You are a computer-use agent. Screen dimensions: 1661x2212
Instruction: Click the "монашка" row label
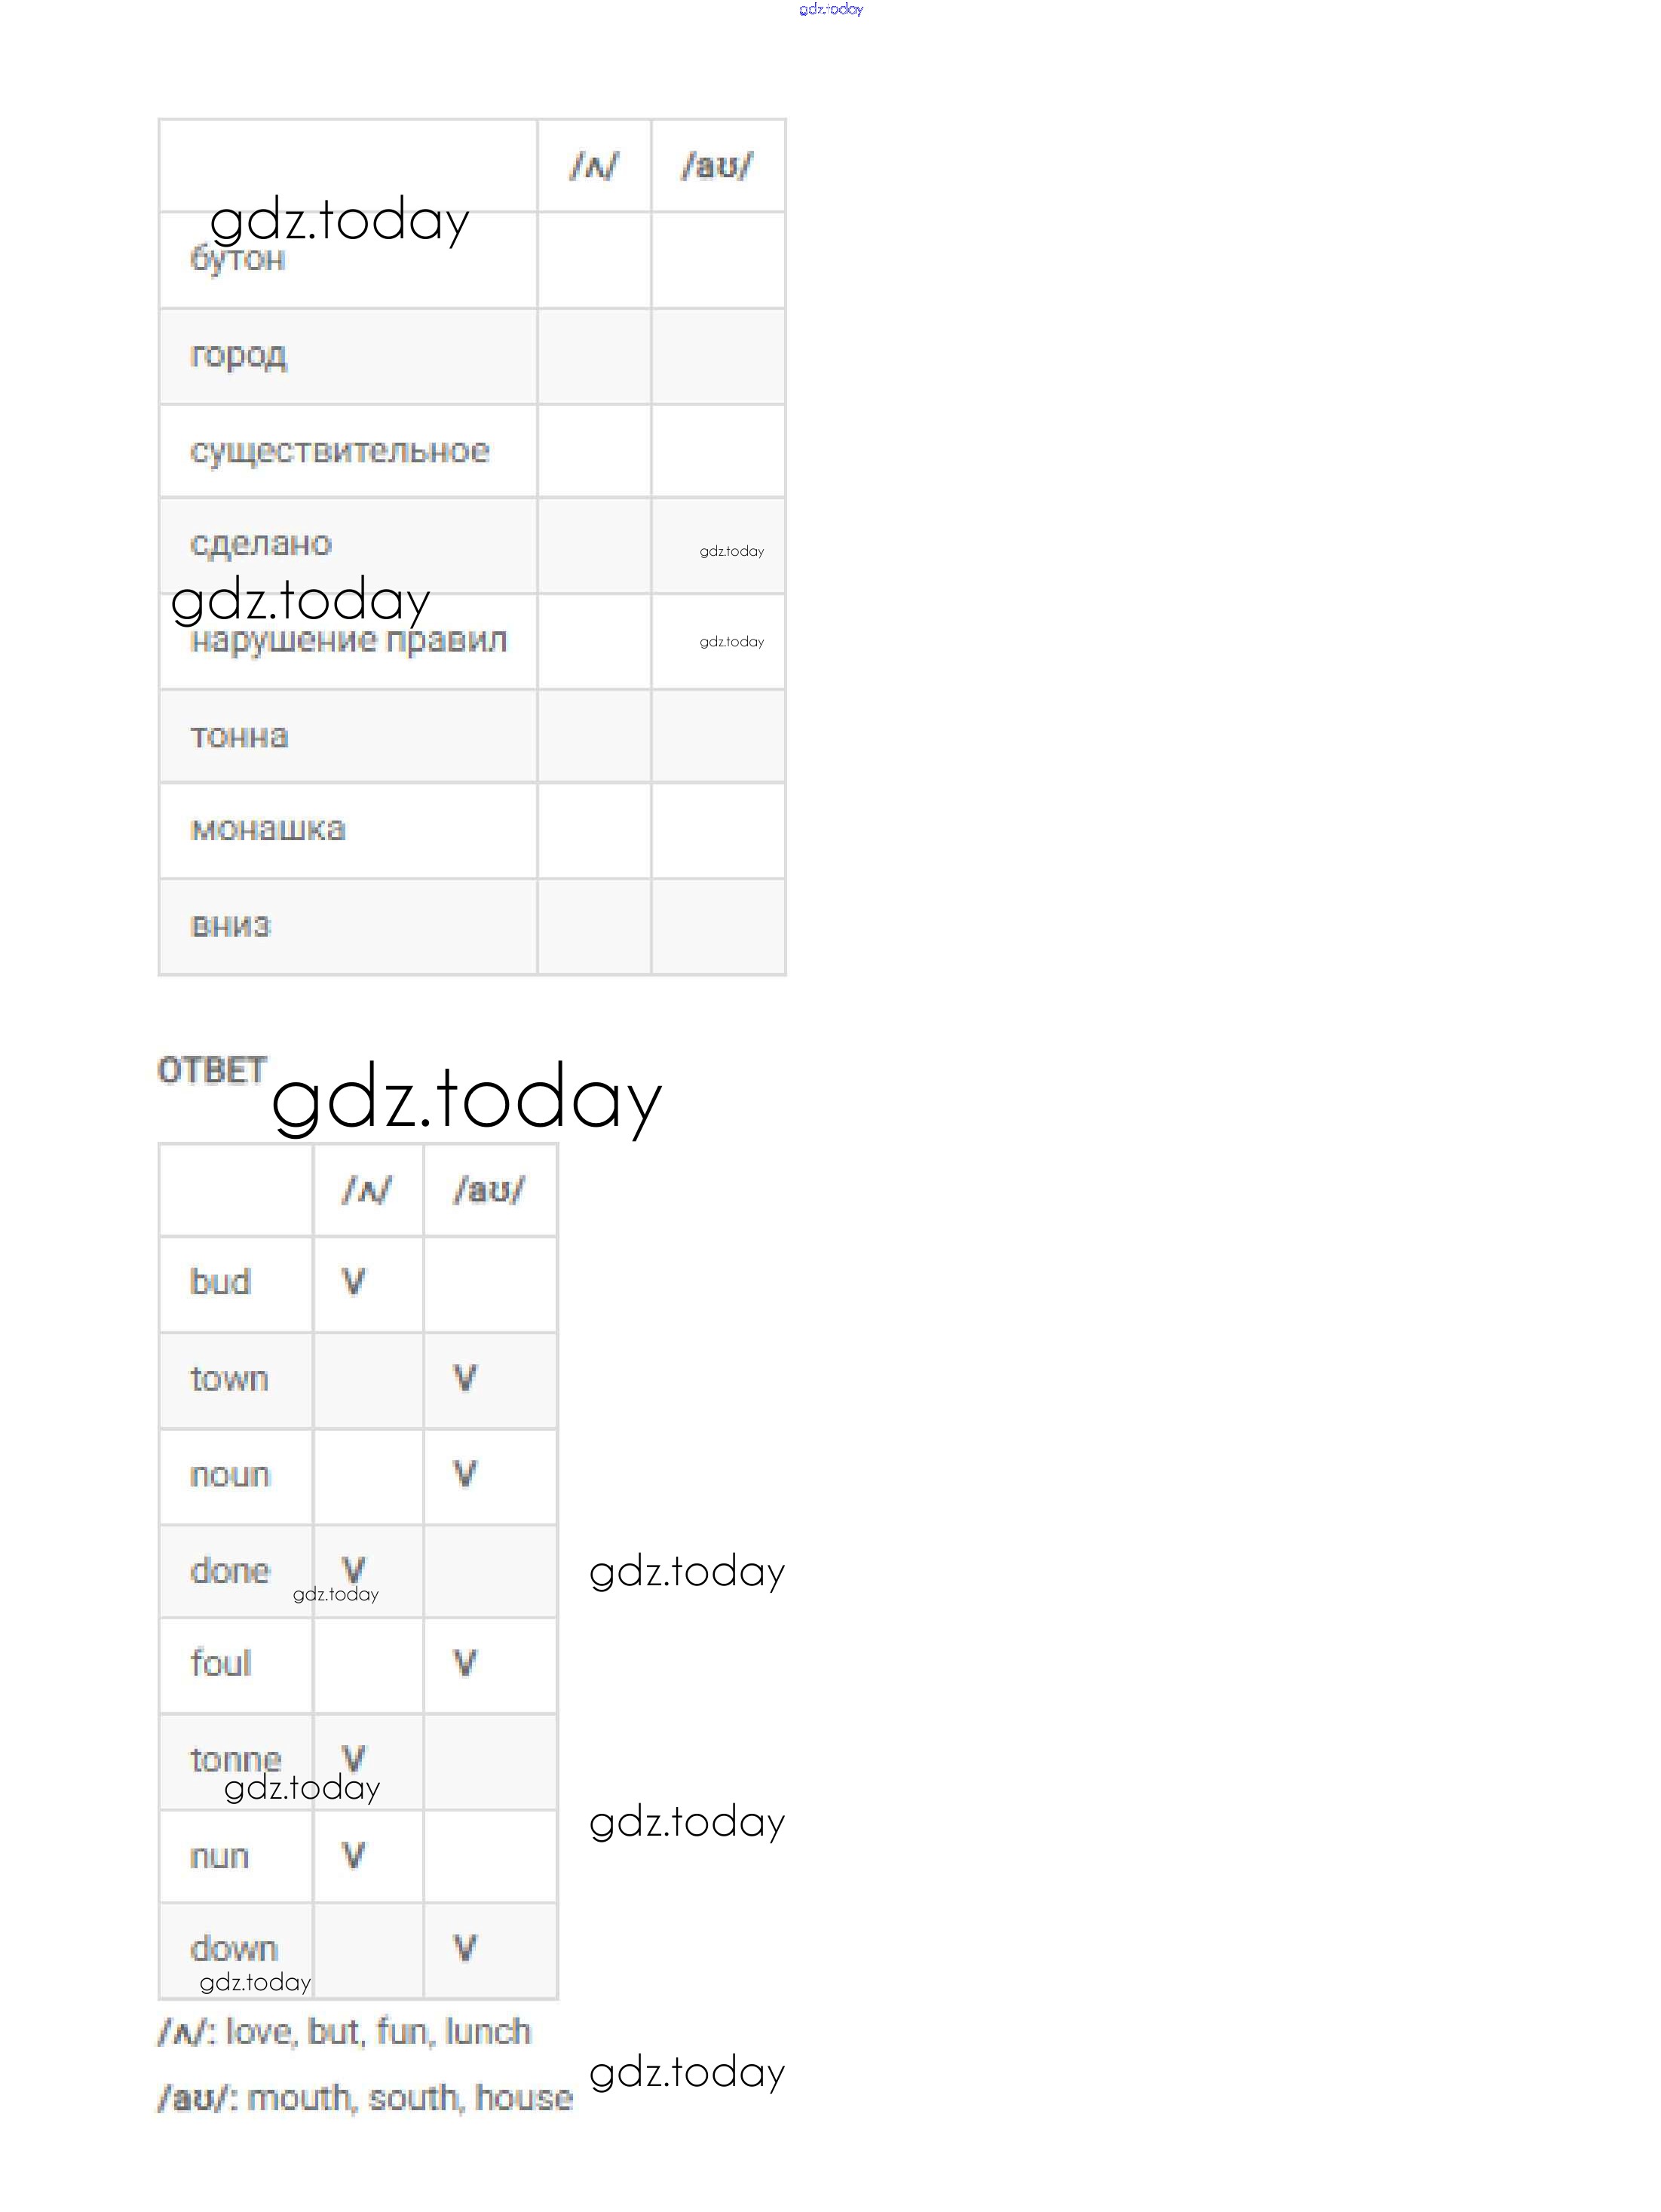pos(267,829)
